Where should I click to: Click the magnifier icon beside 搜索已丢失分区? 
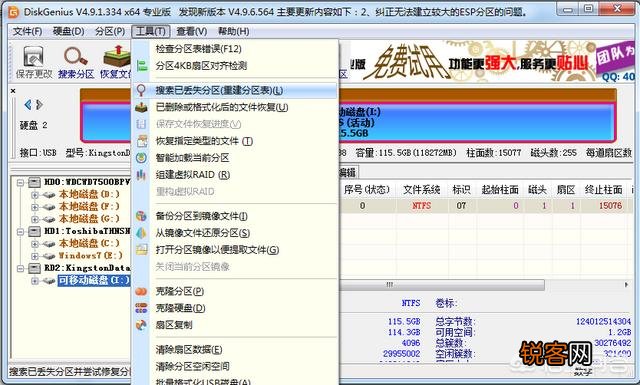click(x=141, y=90)
